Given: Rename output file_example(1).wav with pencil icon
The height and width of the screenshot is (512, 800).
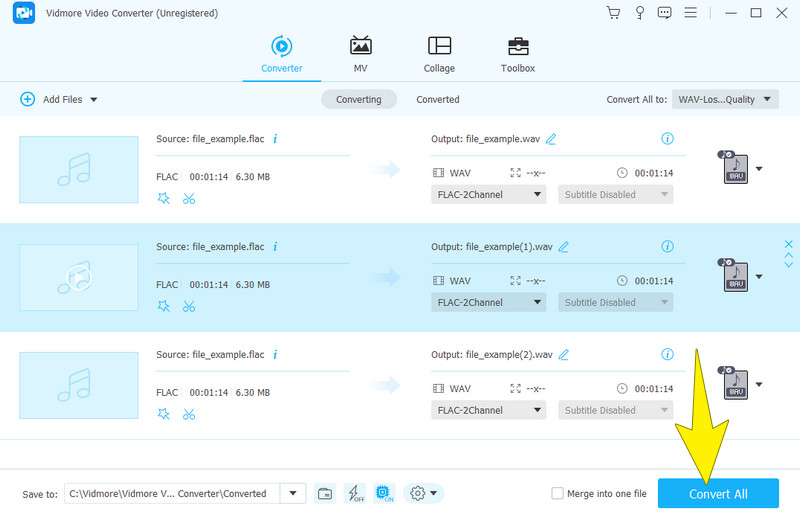Looking at the screenshot, I should pos(564,246).
